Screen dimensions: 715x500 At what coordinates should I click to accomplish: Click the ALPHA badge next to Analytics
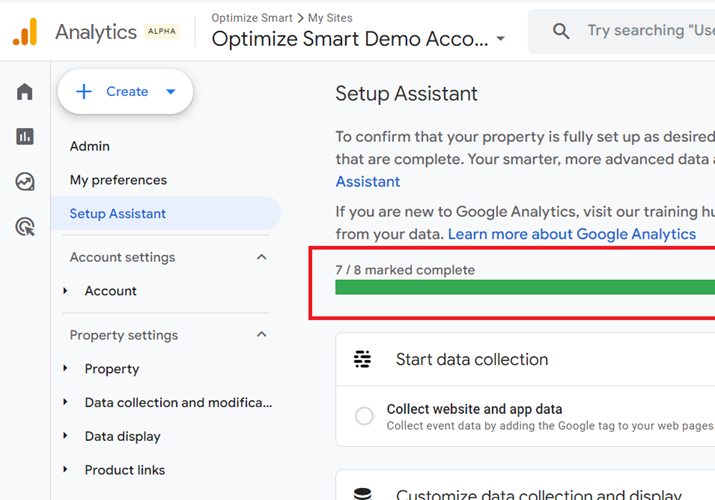pos(162,31)
